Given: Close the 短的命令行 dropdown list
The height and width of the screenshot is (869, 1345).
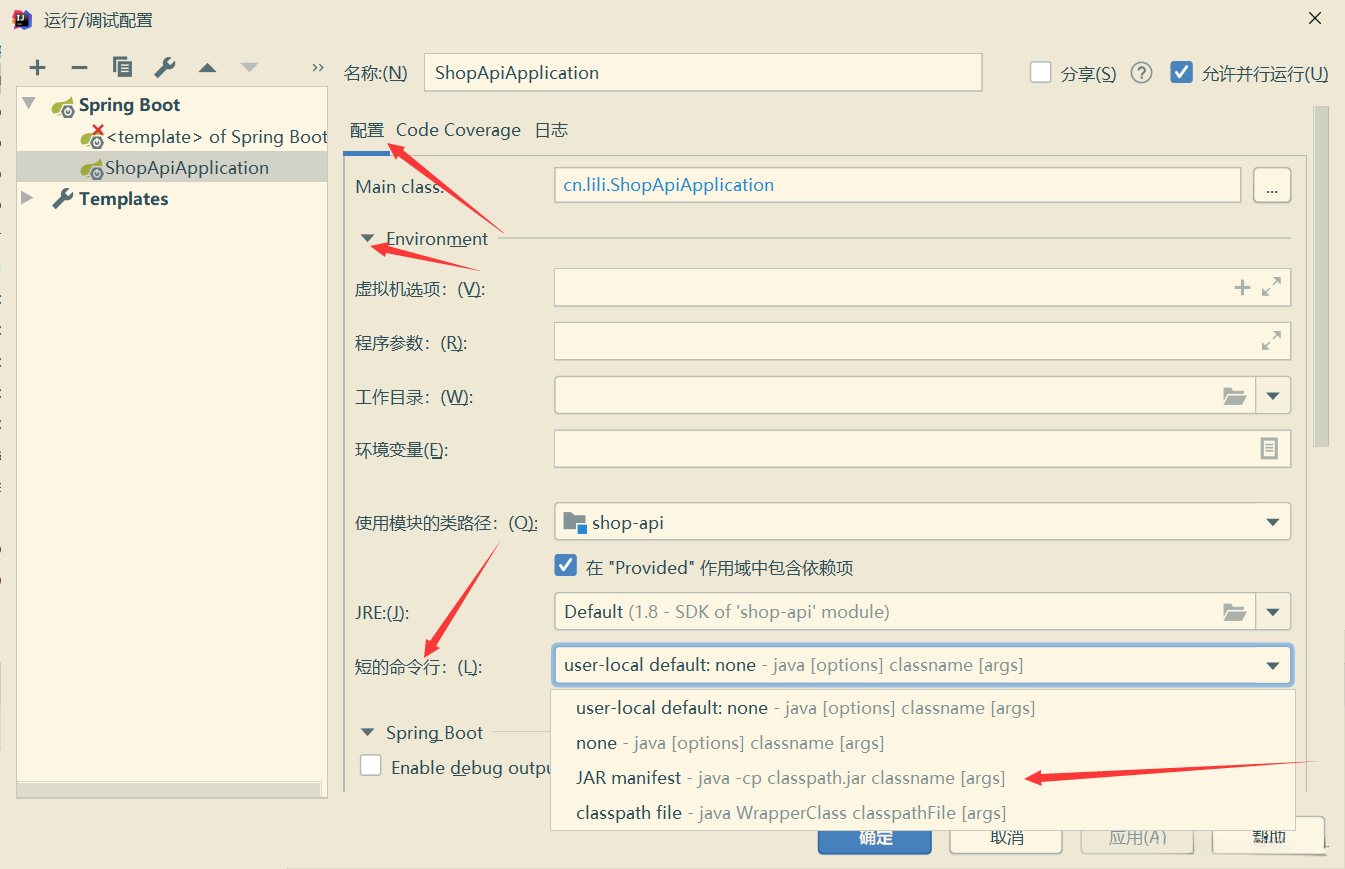Looking at the screenshot, I should (1273, 665).
